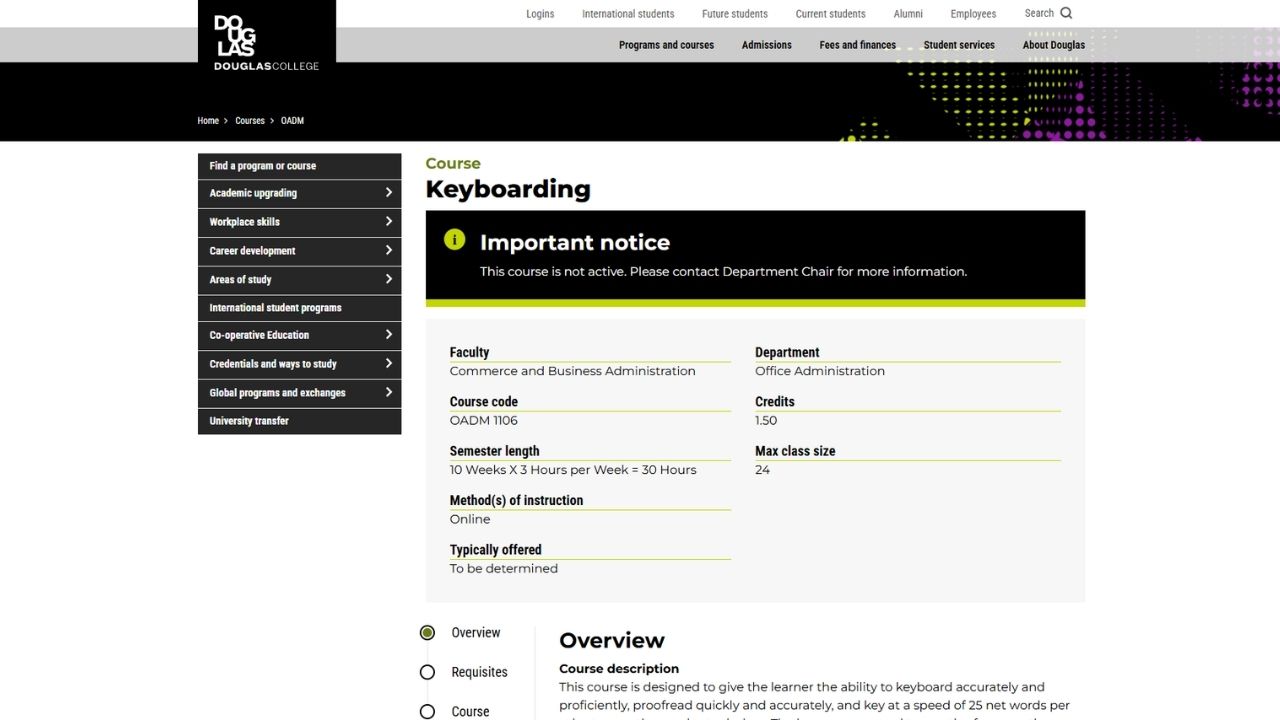This screenshot has width=1280, height=720.
Task: Click the 1.50 credits value
Action: (x=766, y=420)
